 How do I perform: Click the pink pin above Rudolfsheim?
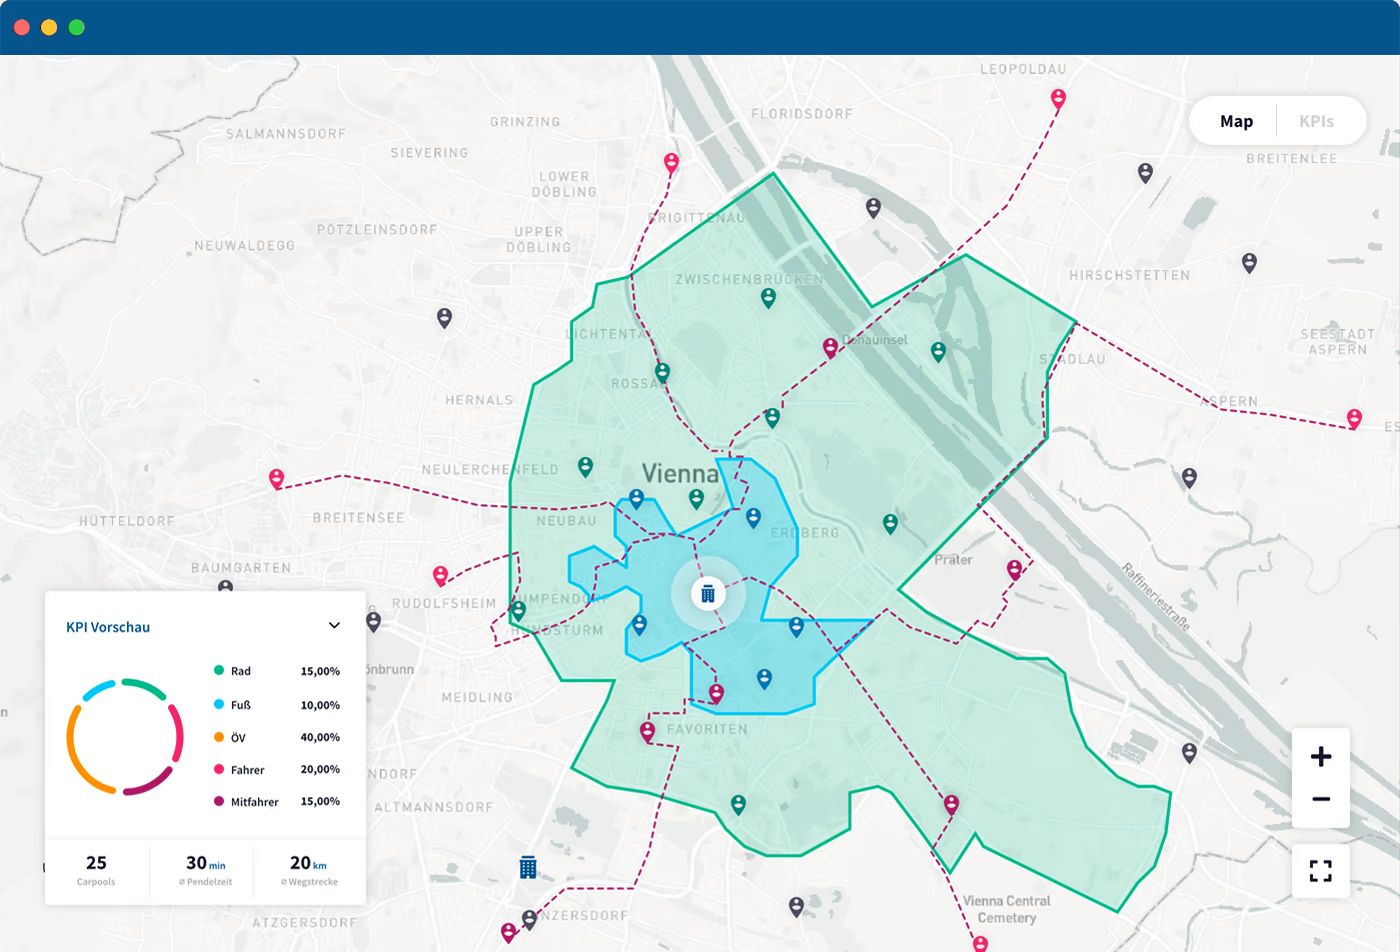pos(440,576)
